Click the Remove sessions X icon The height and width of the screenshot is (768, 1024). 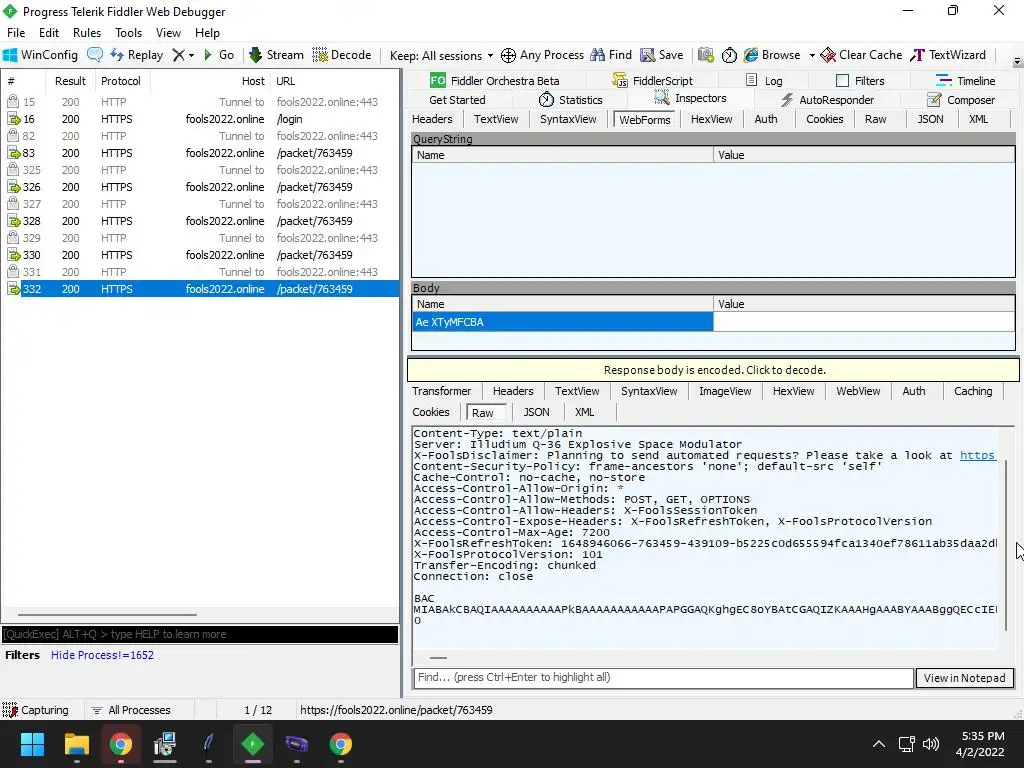[178, 55]
